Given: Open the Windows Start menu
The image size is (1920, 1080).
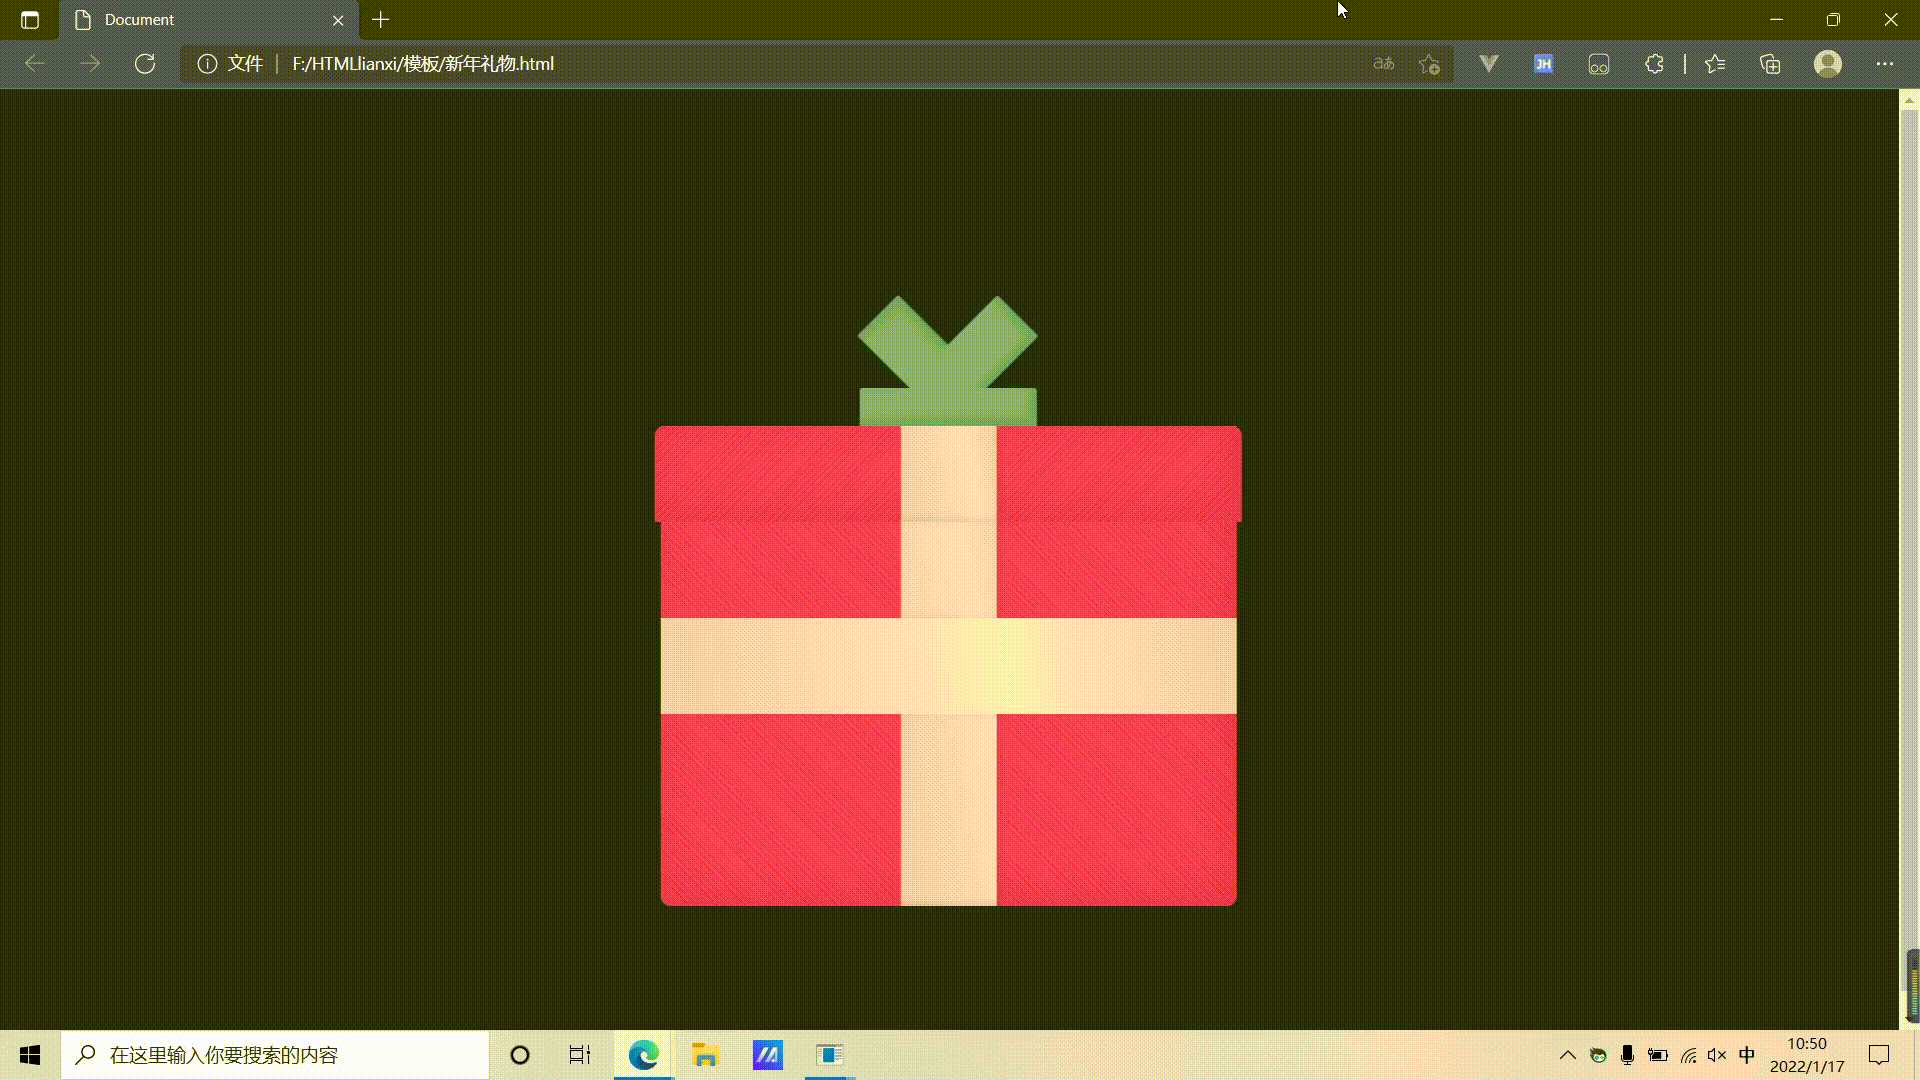Looking at the screenshot, I should click(29, 1055).
